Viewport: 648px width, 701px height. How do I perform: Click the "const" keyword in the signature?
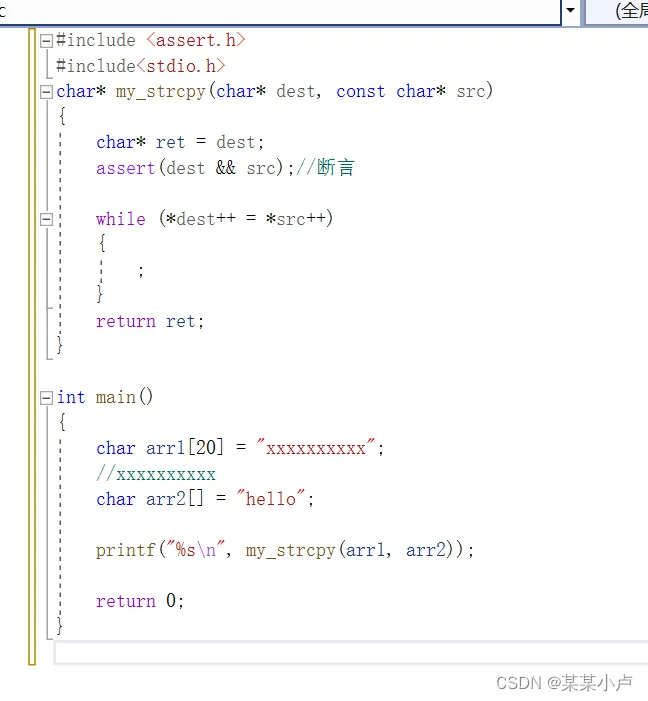(x=360, y=92)
